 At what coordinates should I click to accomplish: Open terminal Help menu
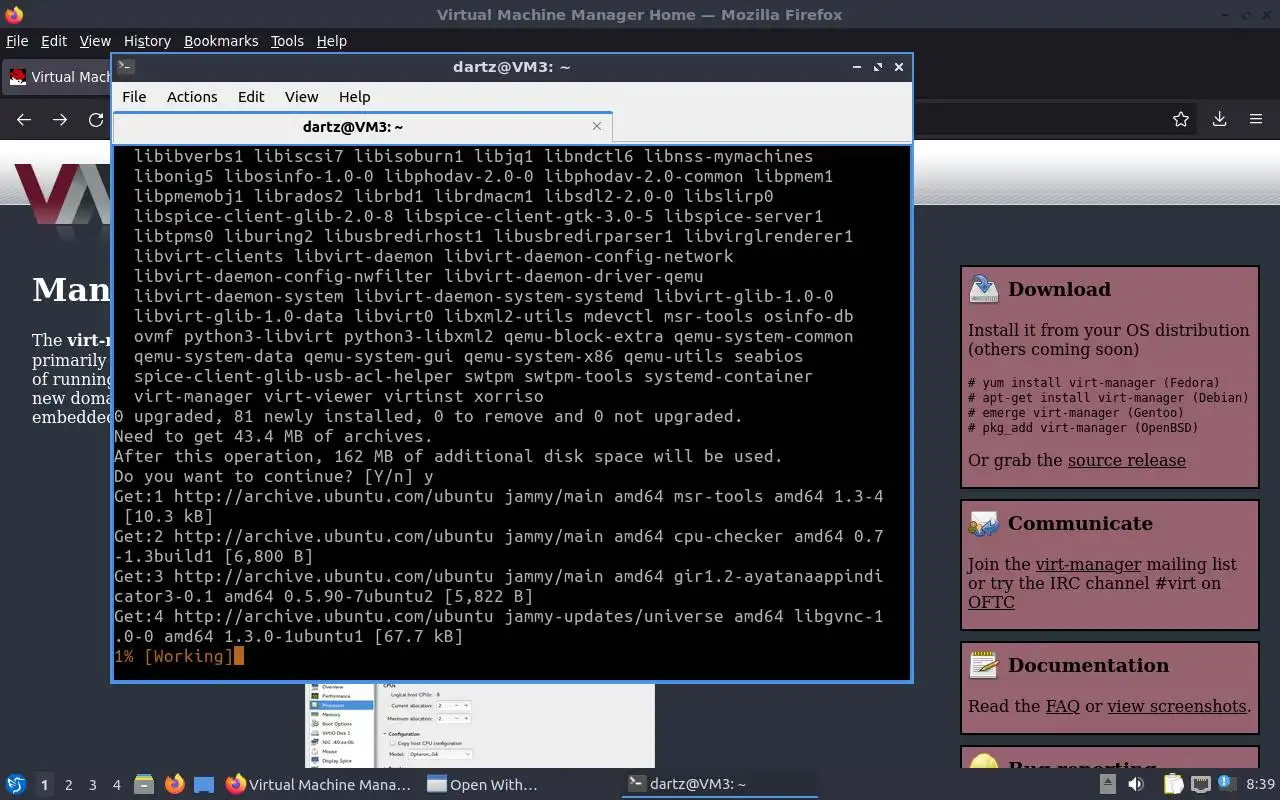coord(355,97)
